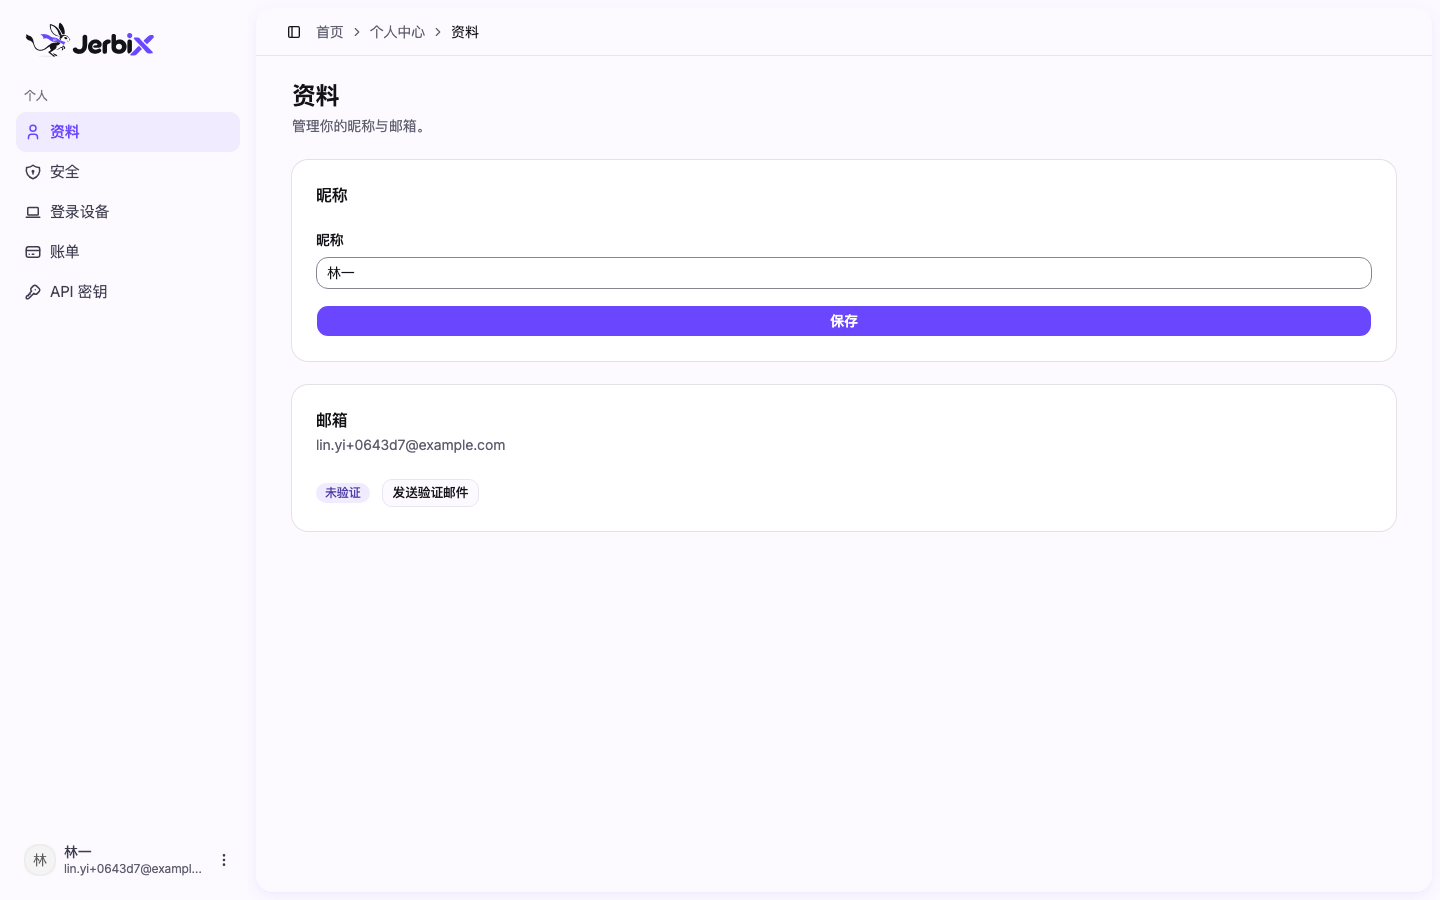
Task: Click the 个人 sidebar group label
Action: pyautogui.click(x=36, y=96)
